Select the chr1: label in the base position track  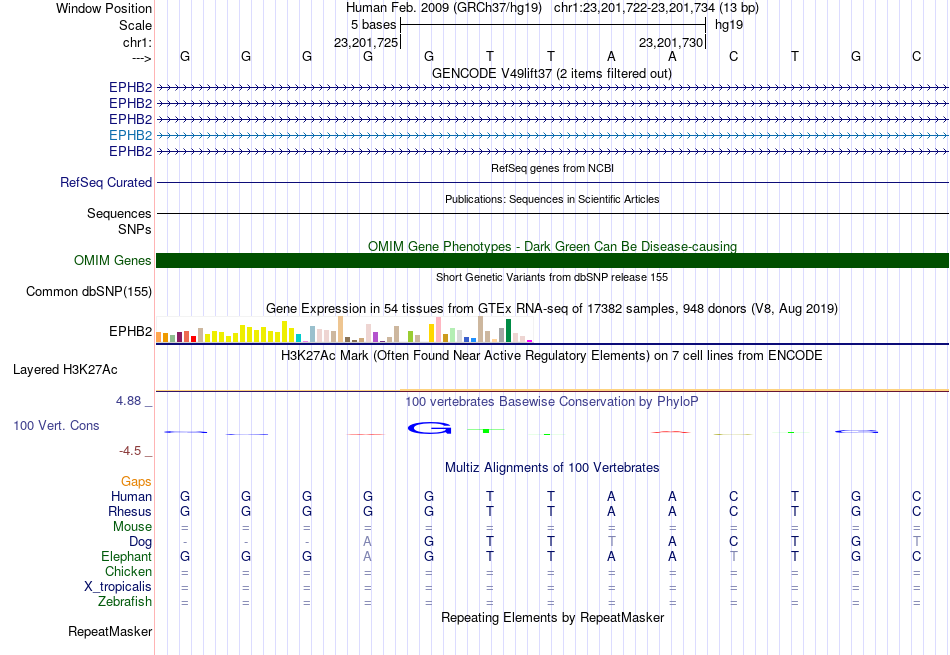137,42
